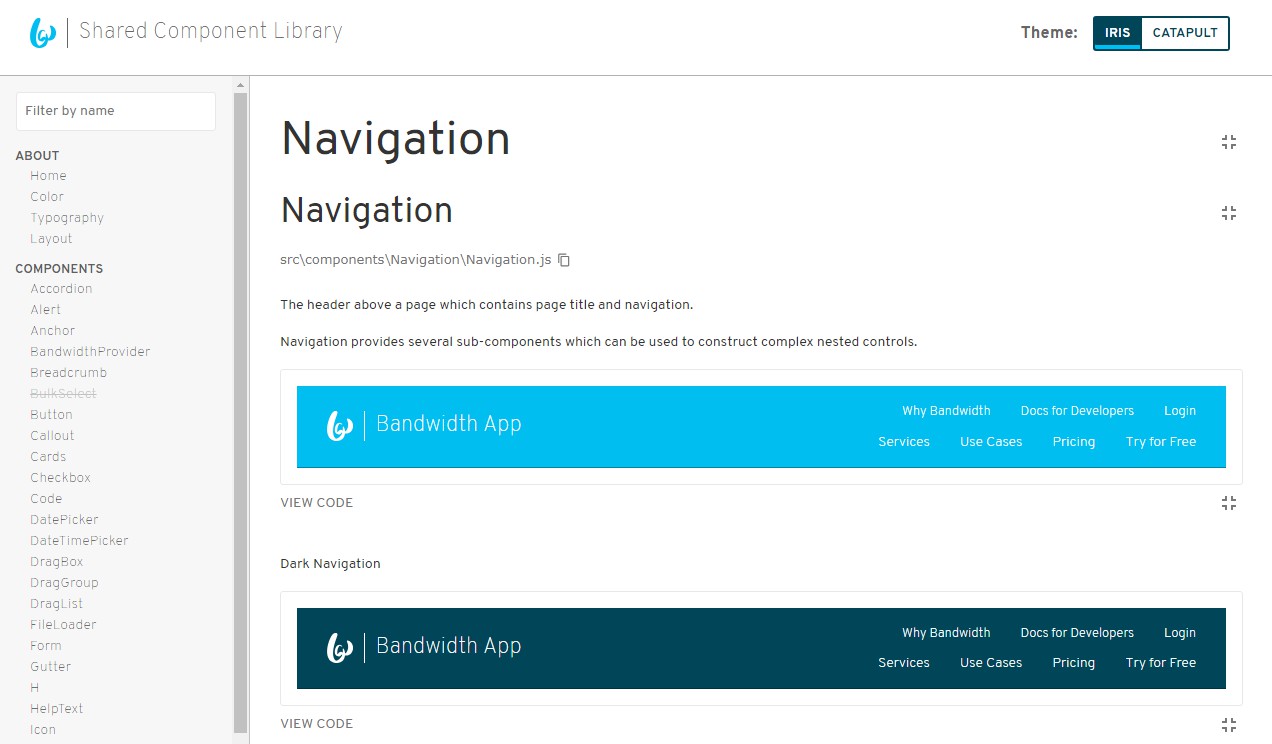Screen dimensions: 1272x744
Task: Click the isolate icon beside the Navigation subheading
Action: (x=1229, y=213)
